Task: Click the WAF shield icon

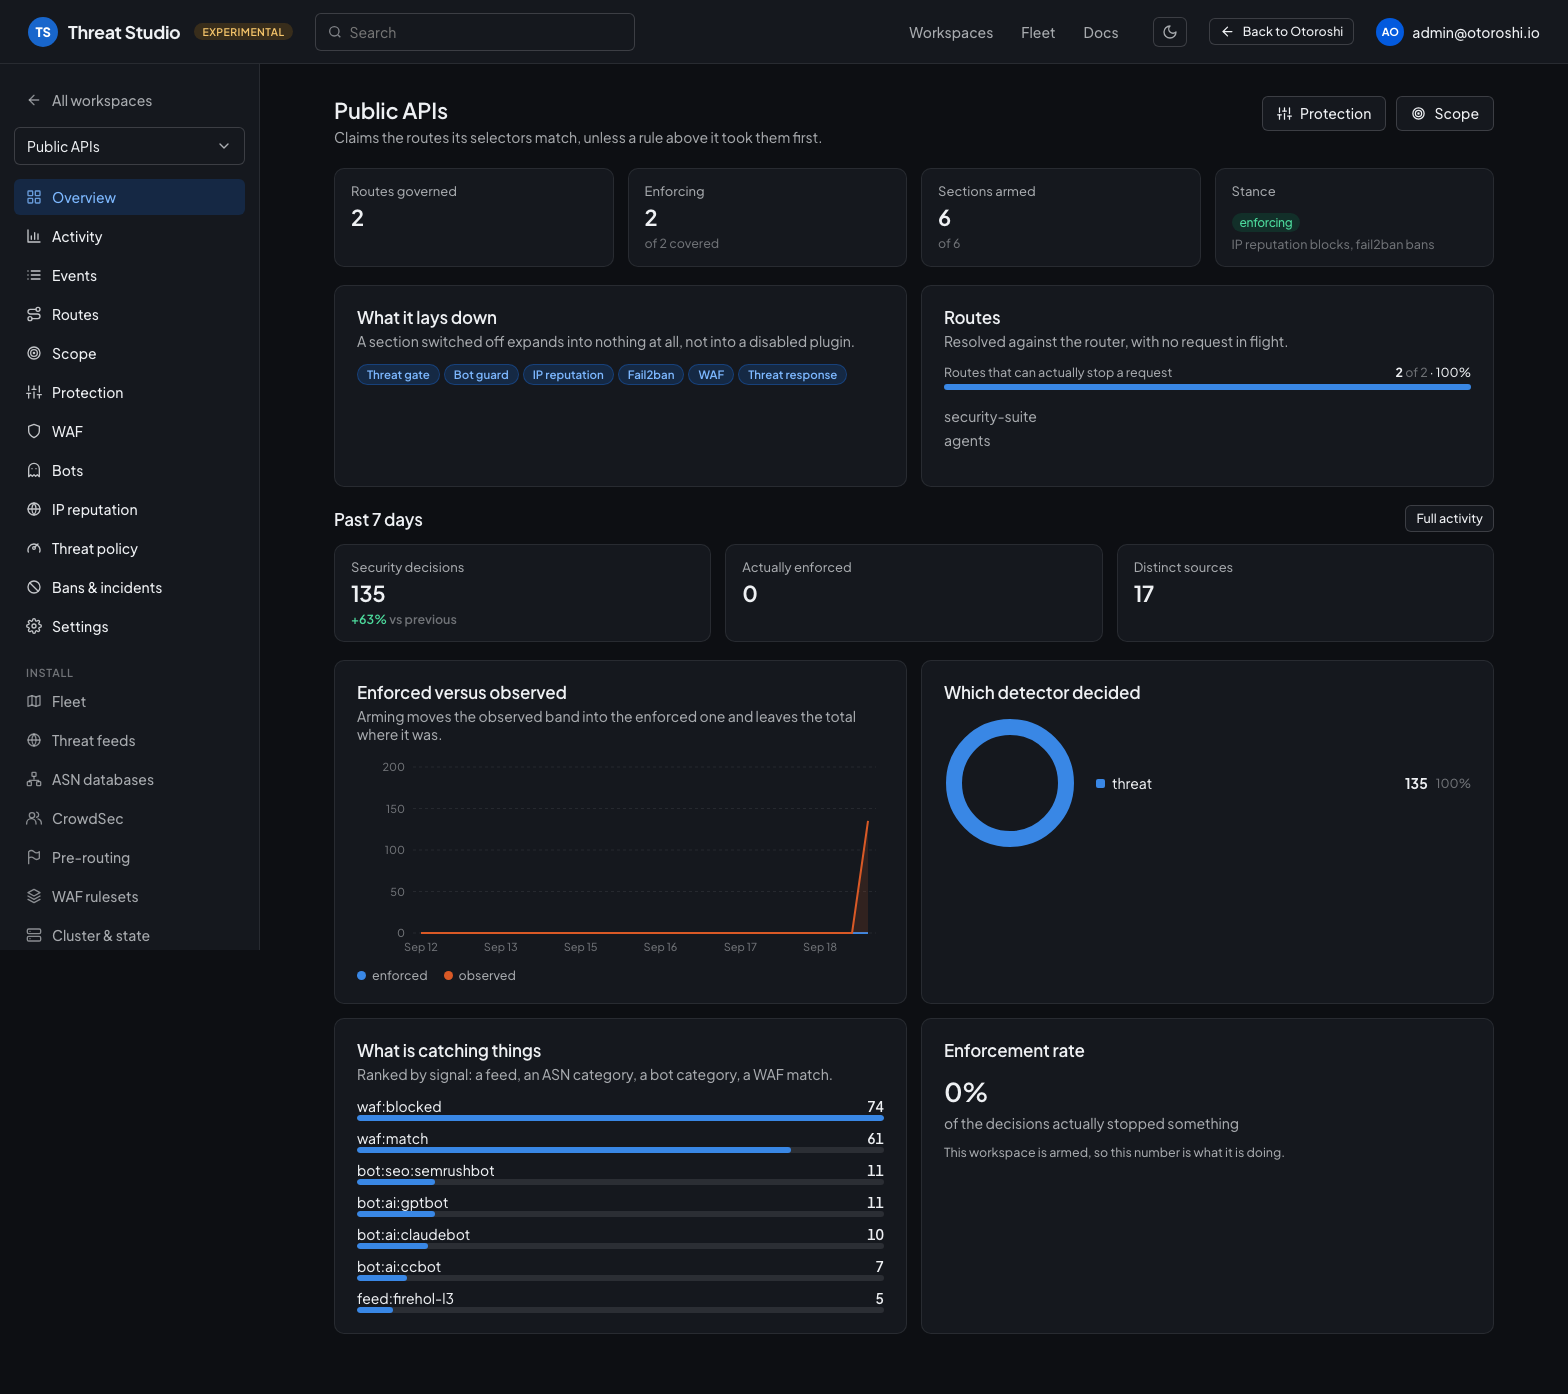Action: coord(34,431)
